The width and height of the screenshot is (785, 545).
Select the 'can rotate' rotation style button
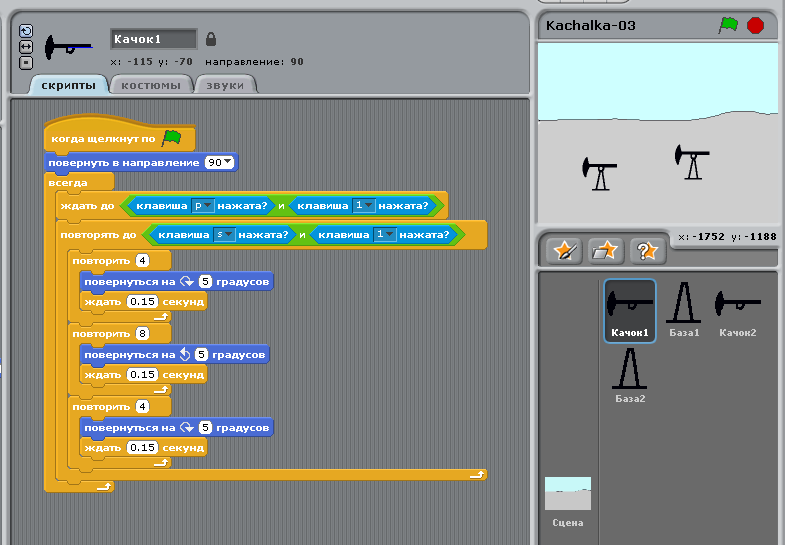(26, 31)
